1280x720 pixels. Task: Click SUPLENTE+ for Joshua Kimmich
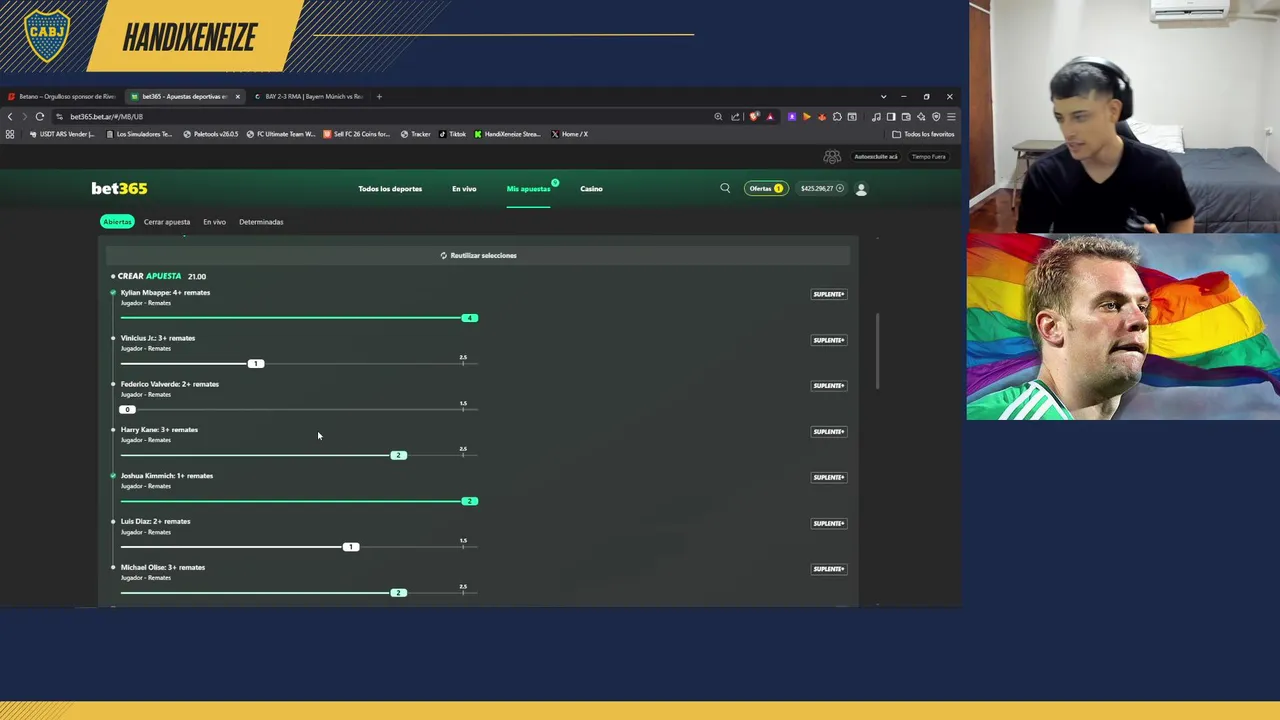pos(829,477)
